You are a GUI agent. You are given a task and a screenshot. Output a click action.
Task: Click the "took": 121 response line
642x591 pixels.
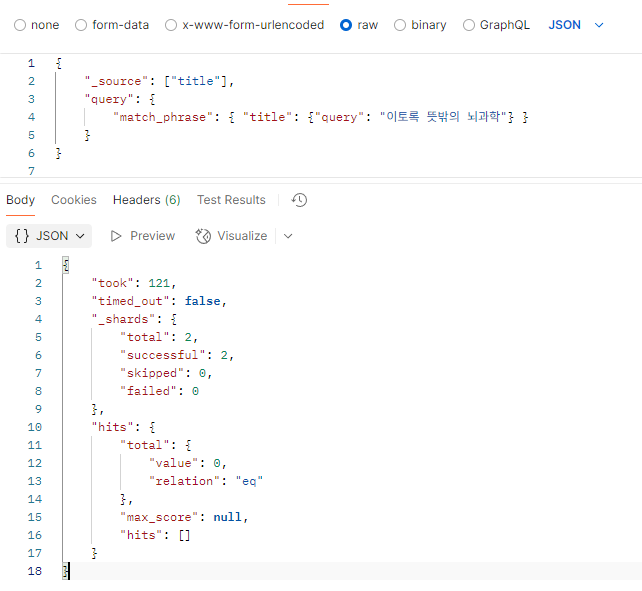pos(134,283)
